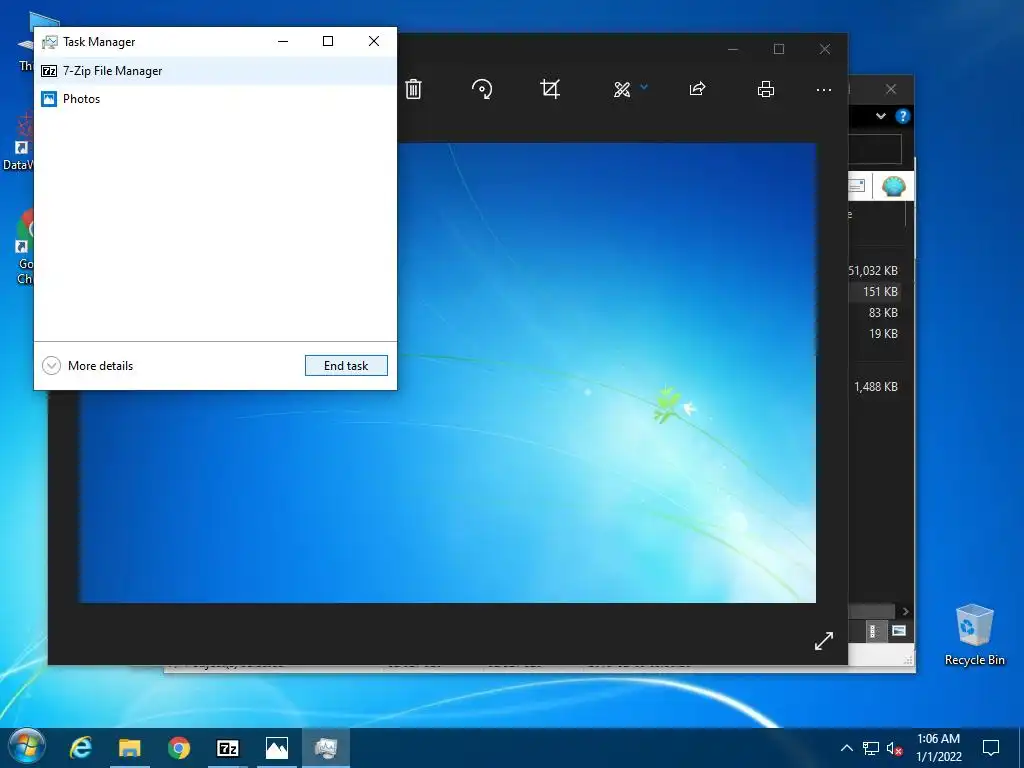Select the 19 KB file size entry

[883, 334]
